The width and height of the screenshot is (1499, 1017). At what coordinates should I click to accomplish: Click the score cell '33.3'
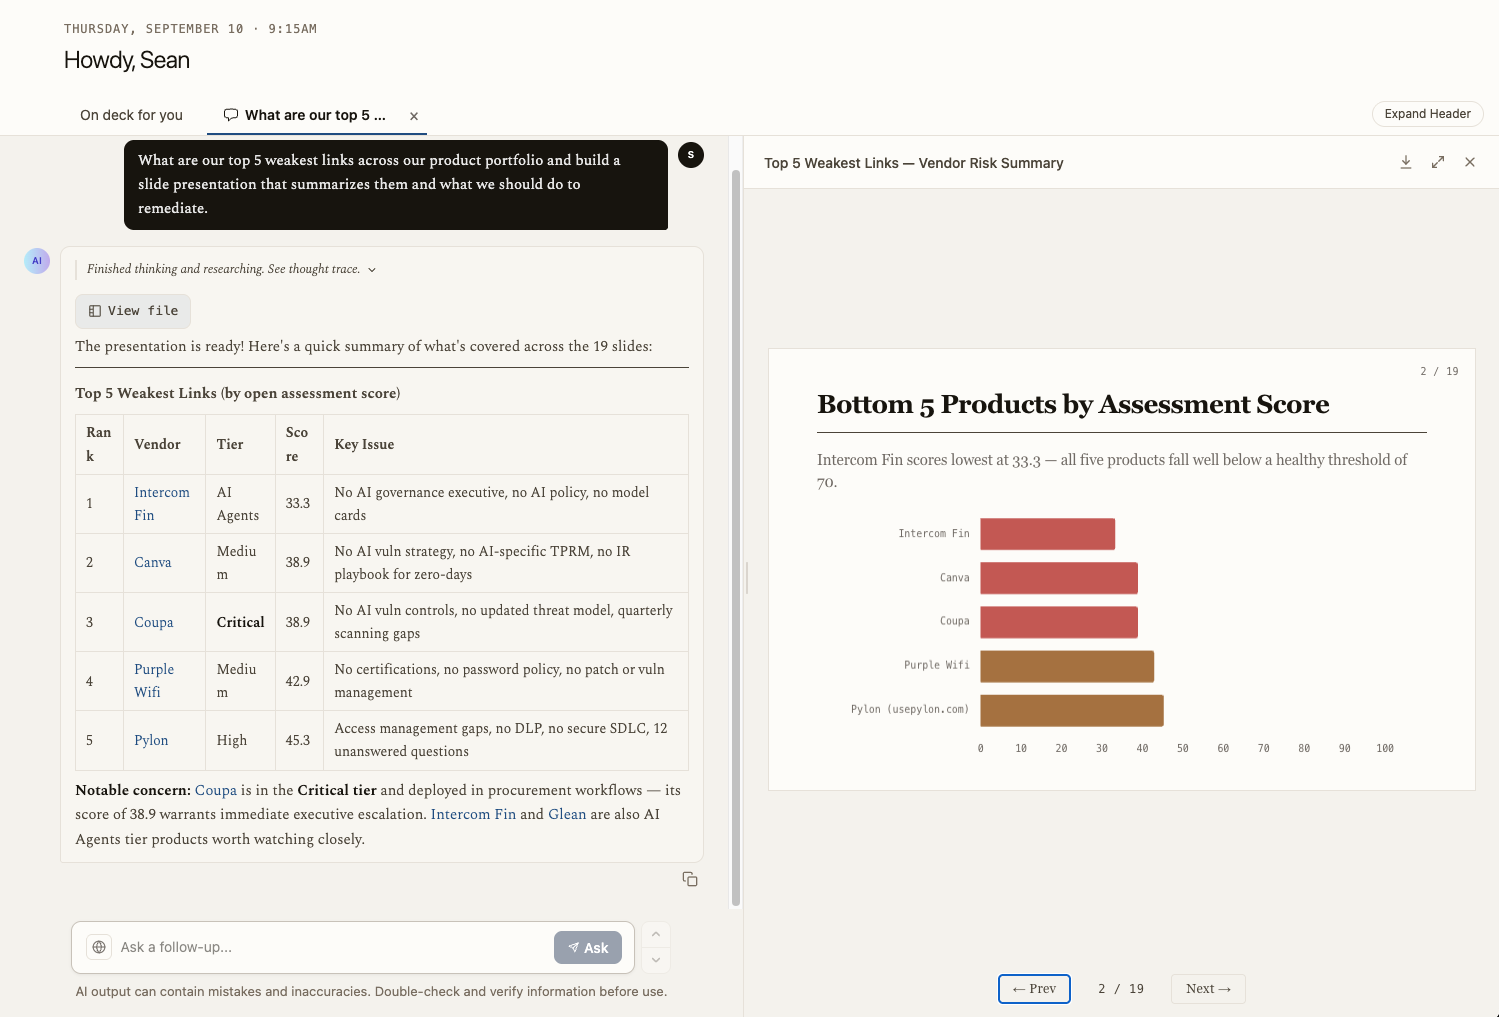click(298, 504)
